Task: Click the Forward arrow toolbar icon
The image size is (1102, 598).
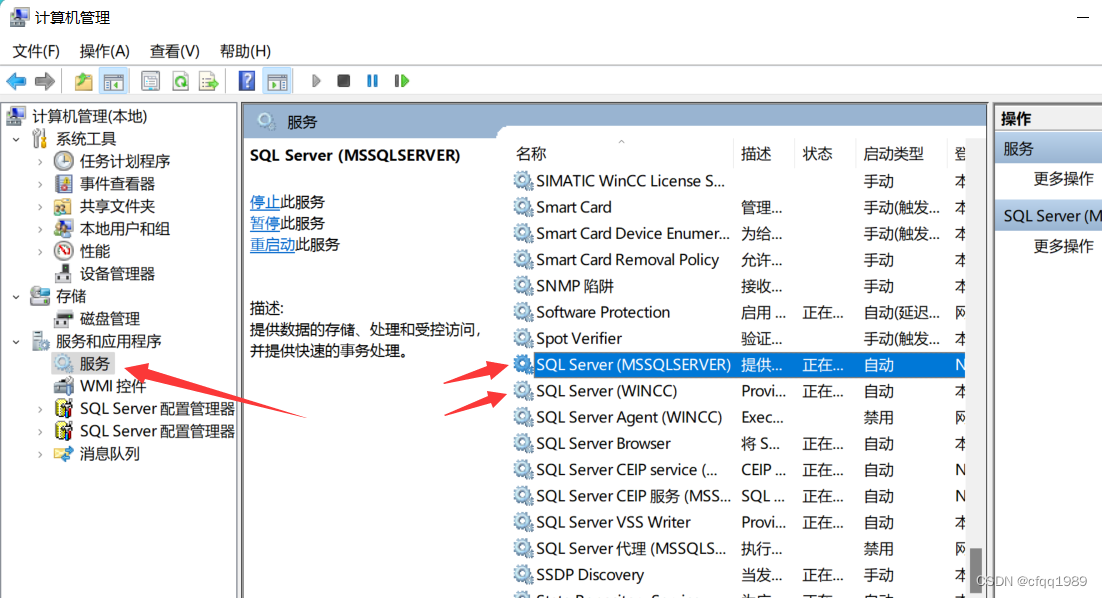Action: point(45,82)
